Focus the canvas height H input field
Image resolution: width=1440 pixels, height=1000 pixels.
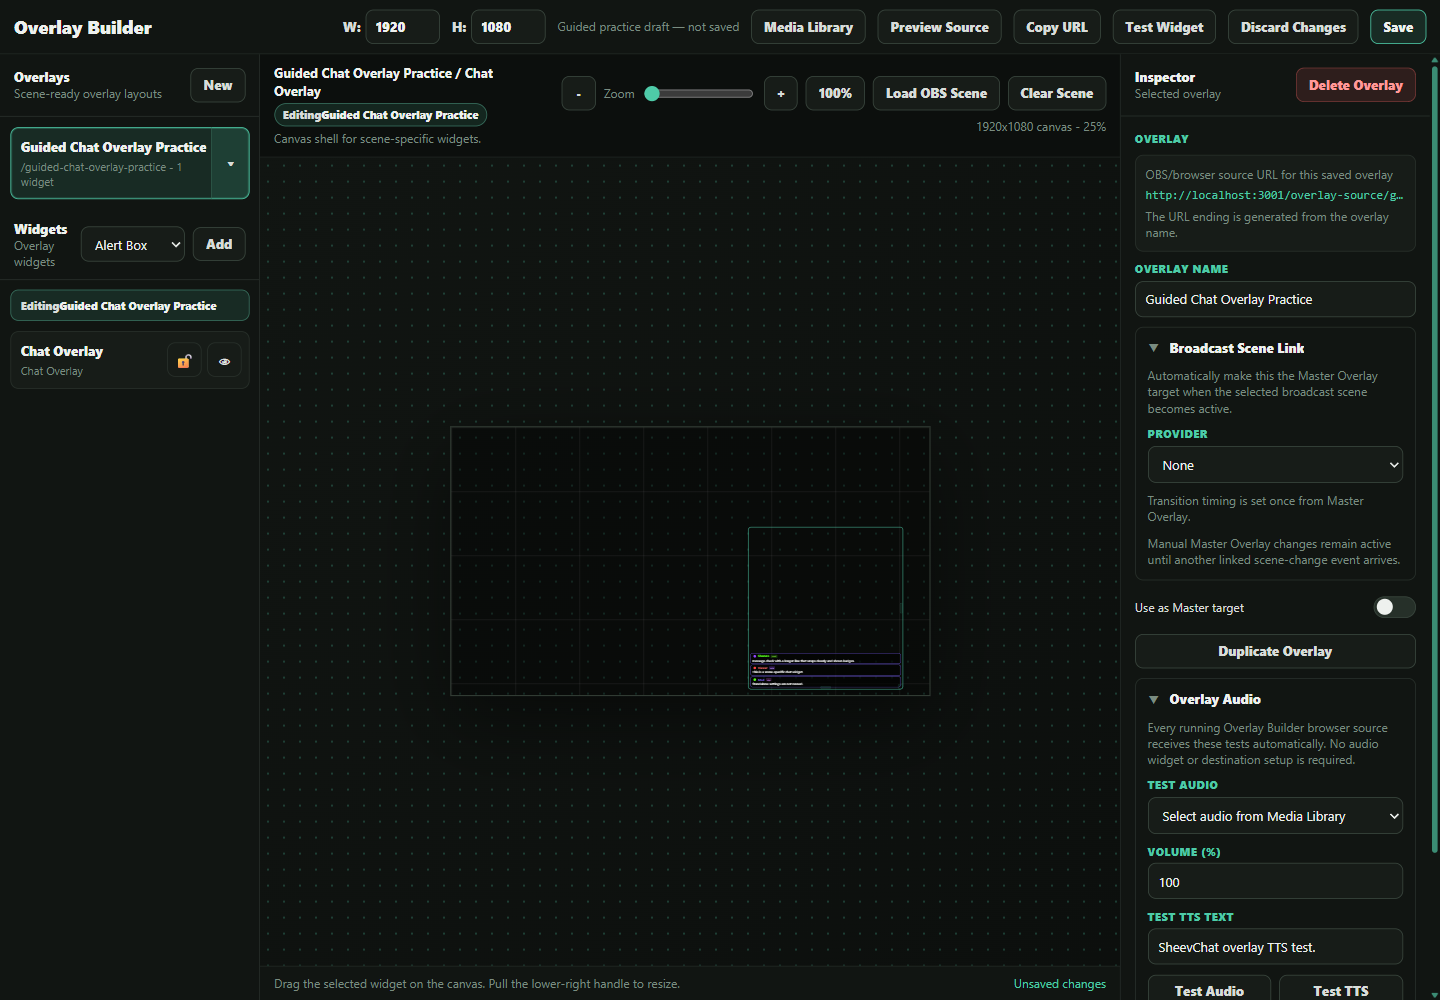(508, 27)
